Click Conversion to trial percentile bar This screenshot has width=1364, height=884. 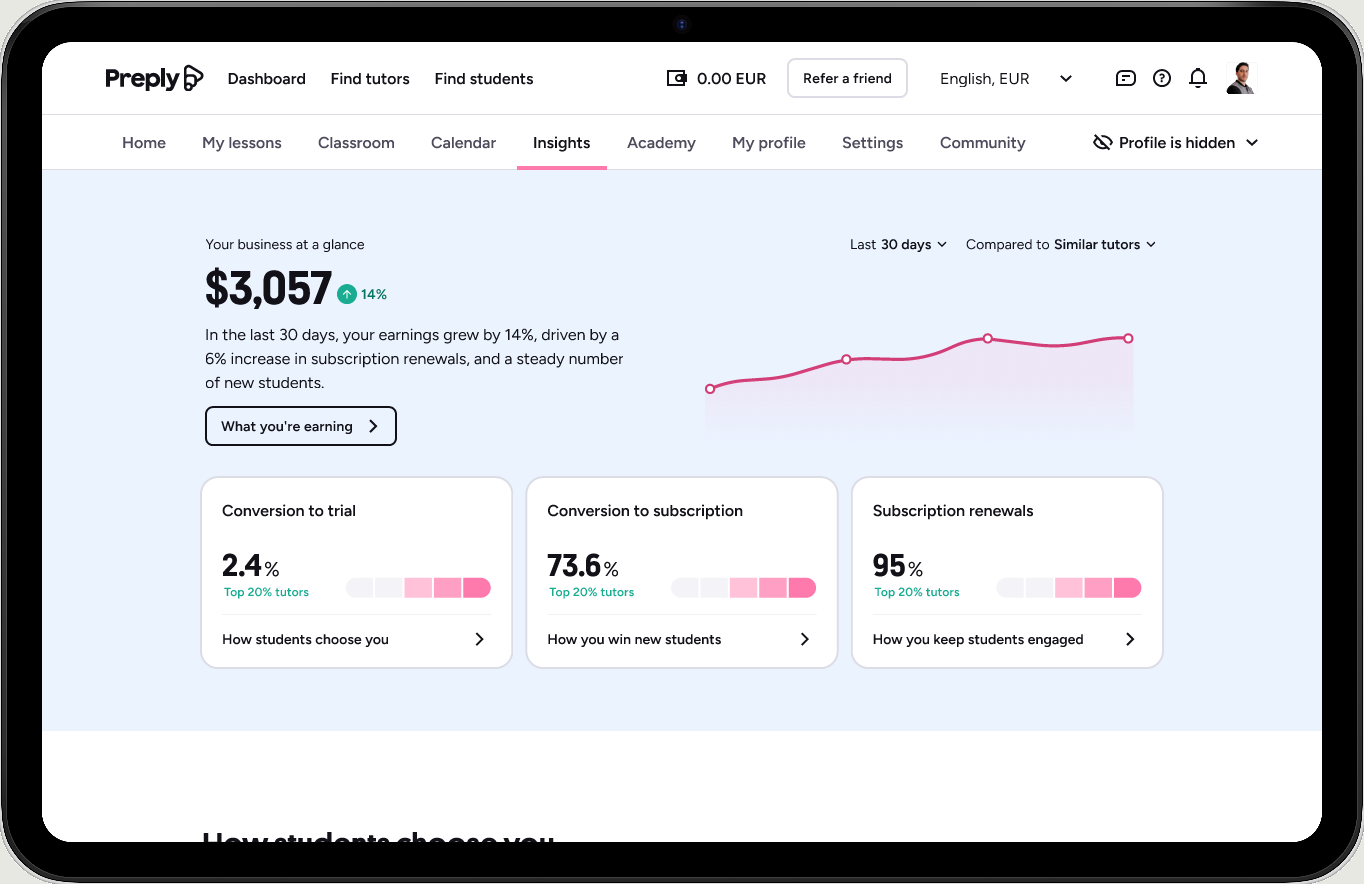(418, 588)
